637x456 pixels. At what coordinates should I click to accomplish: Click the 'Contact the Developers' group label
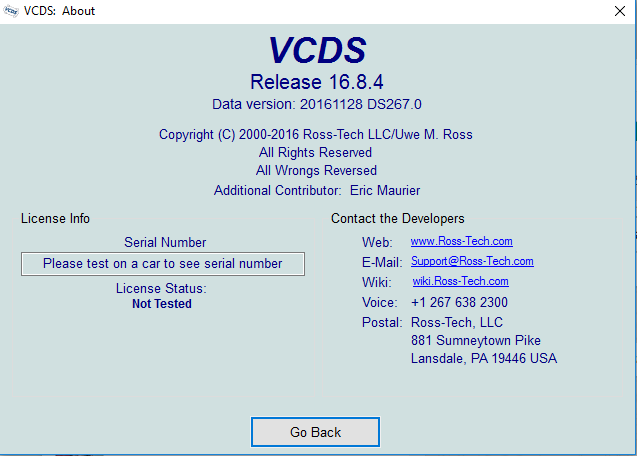click(x=397, y=218)
